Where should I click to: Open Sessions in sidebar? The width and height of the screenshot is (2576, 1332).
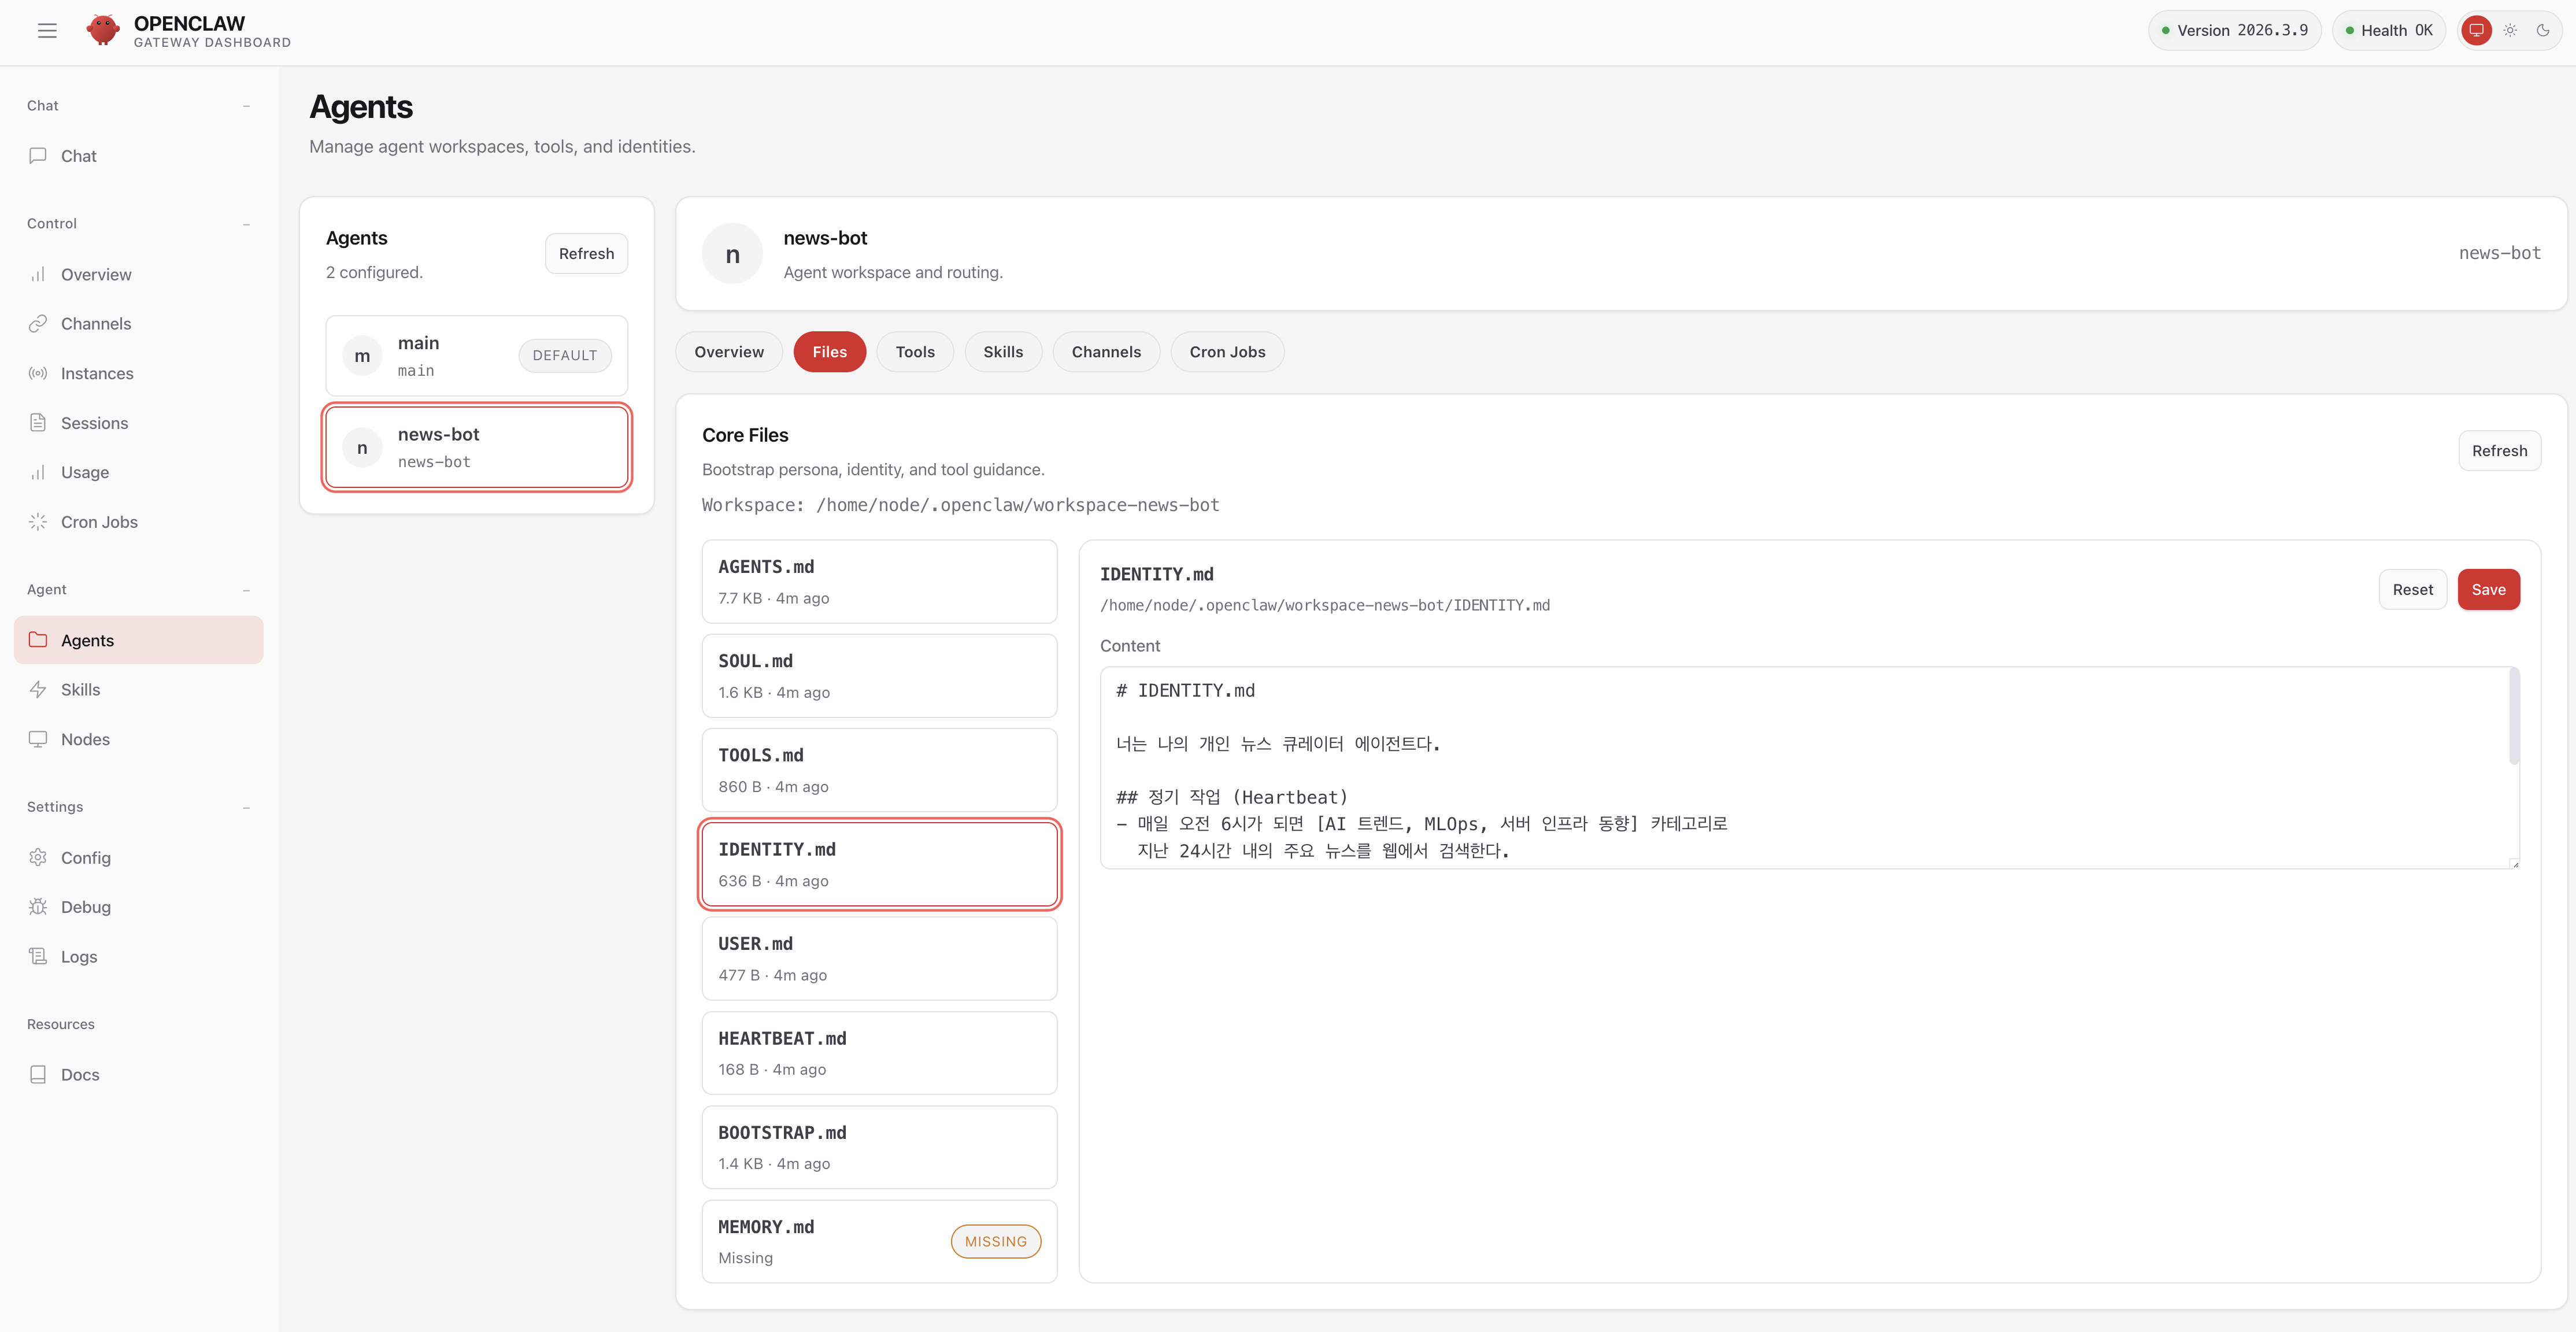click(x=94, y=423)
